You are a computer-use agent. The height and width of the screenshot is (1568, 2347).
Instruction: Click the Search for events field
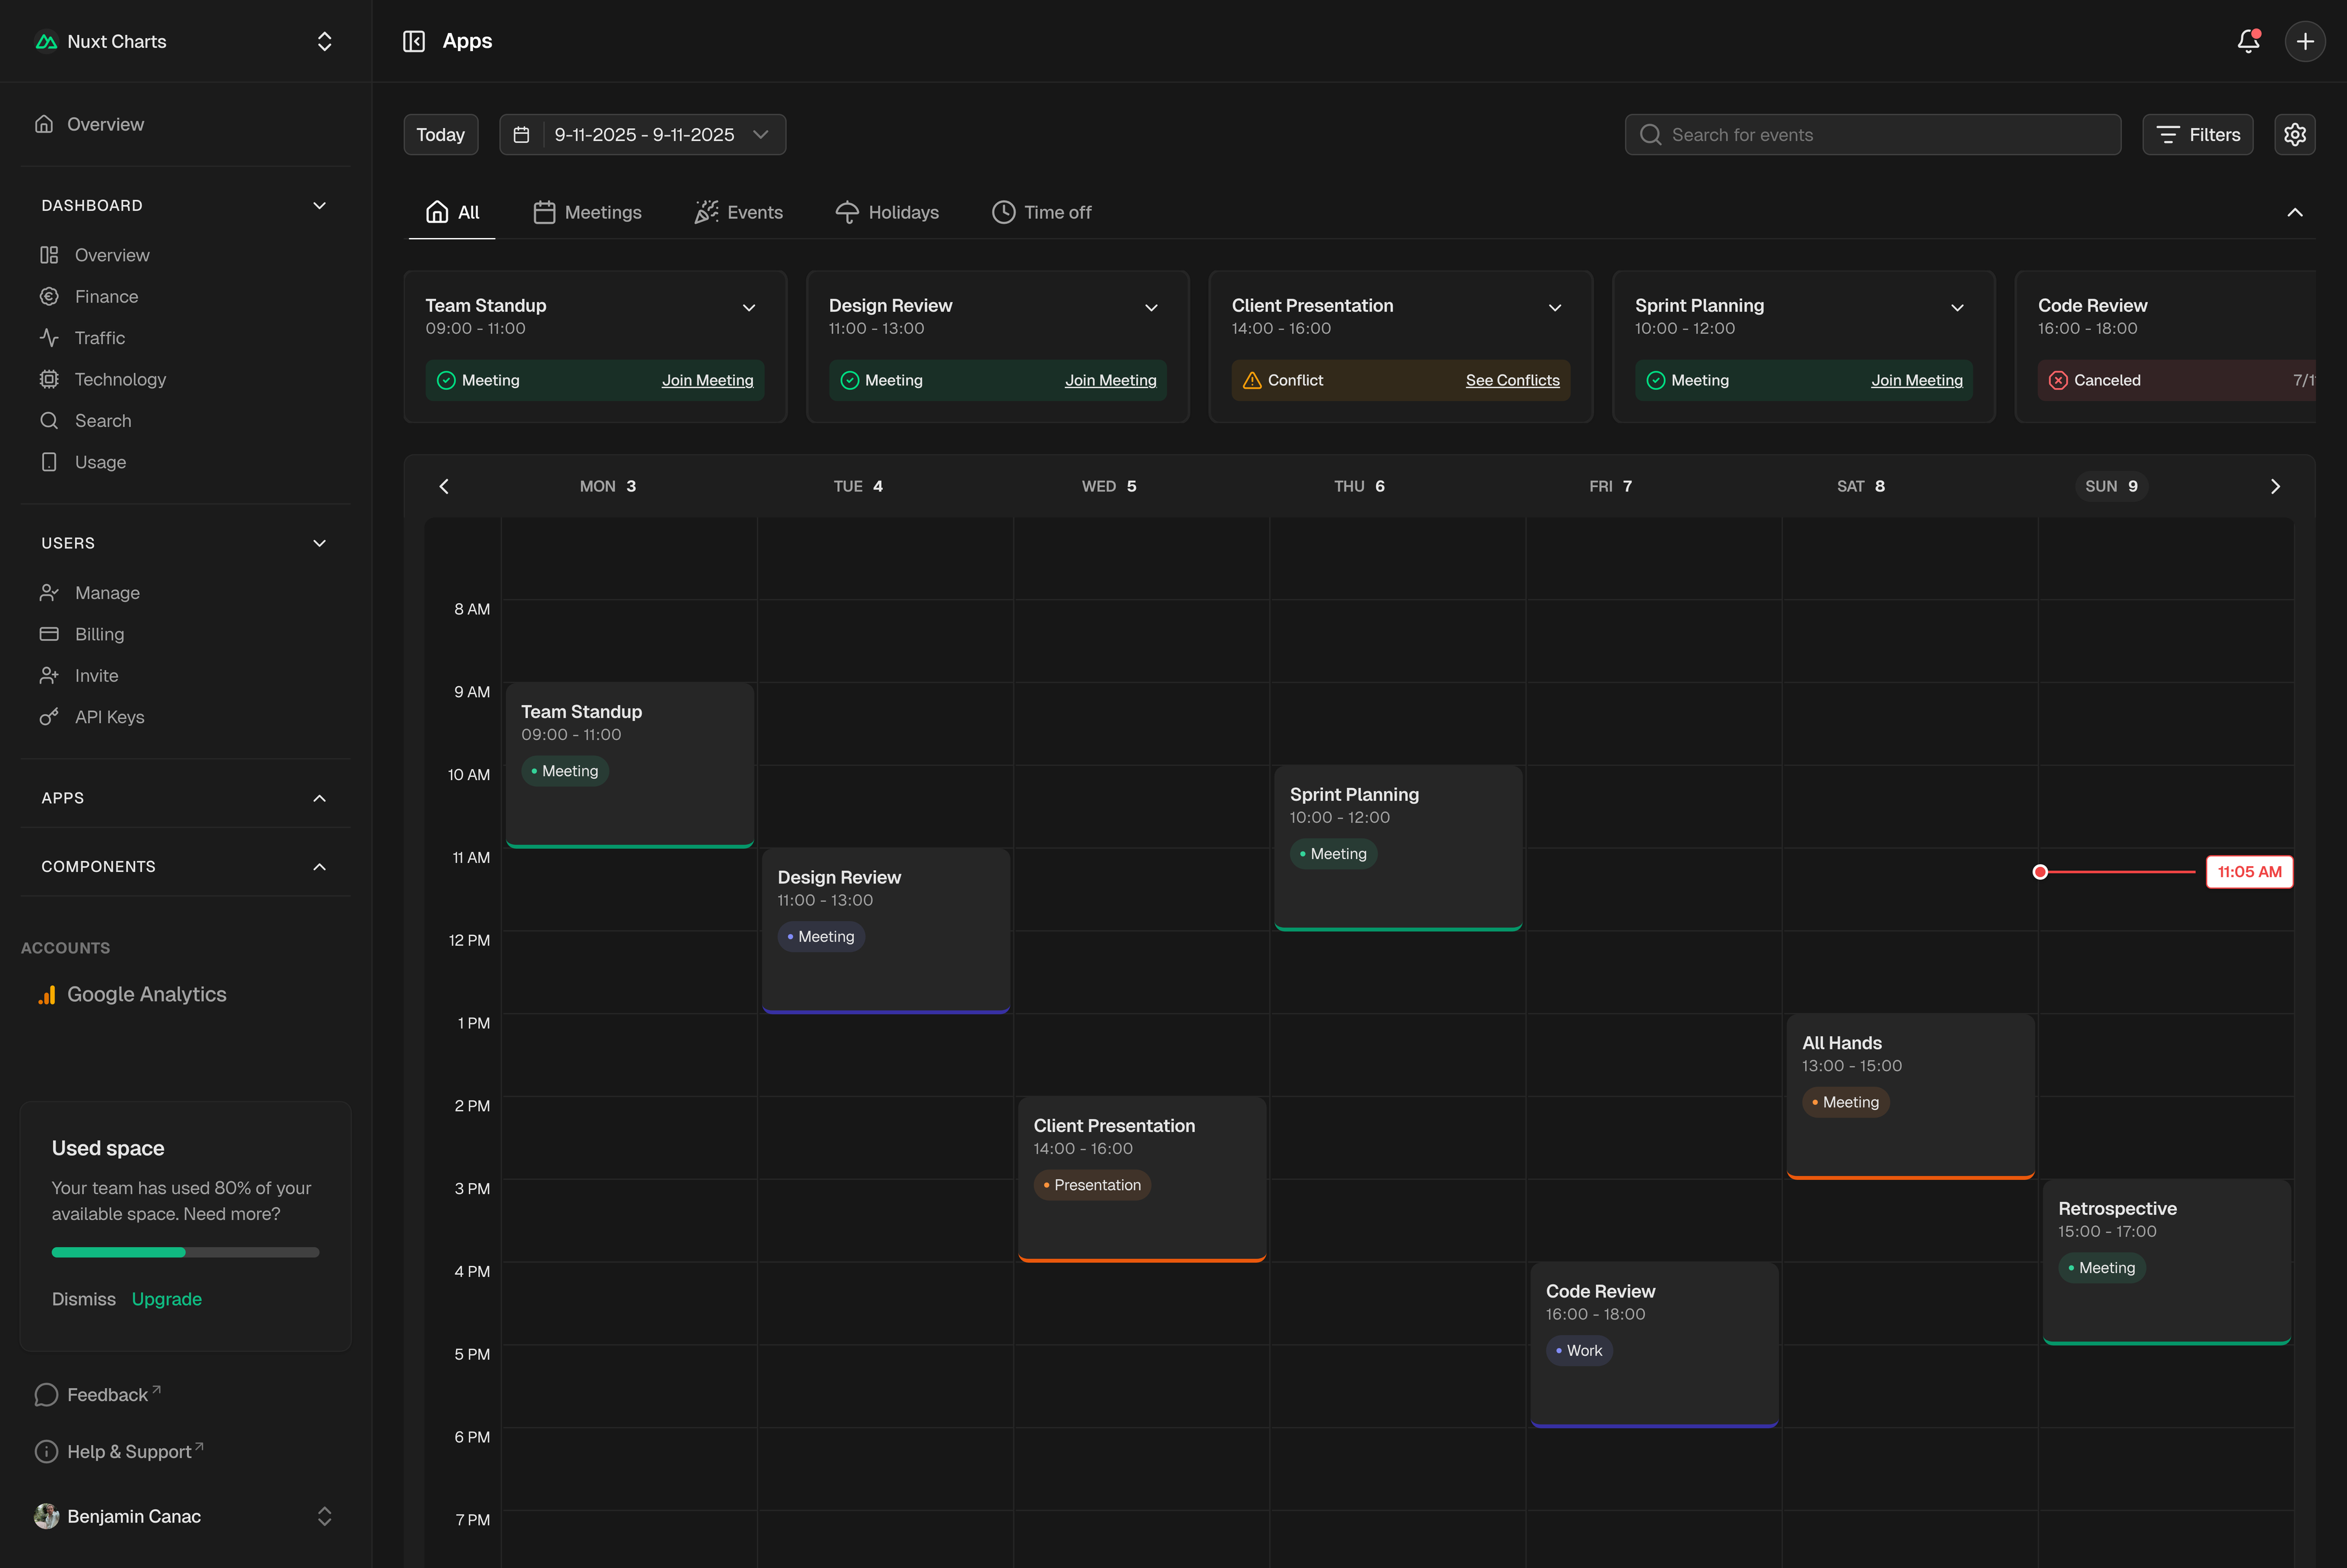tap(1872, 135)
